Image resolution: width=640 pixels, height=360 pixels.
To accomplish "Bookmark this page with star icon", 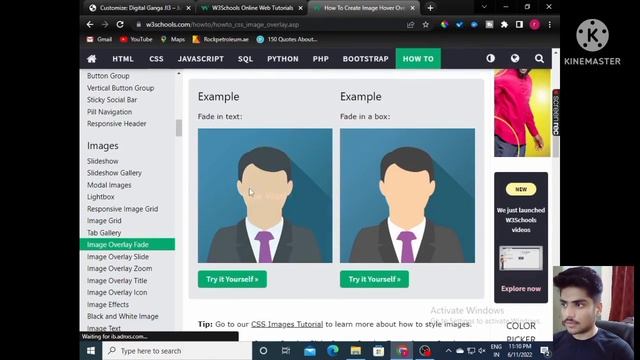I will tap(426, 24).
